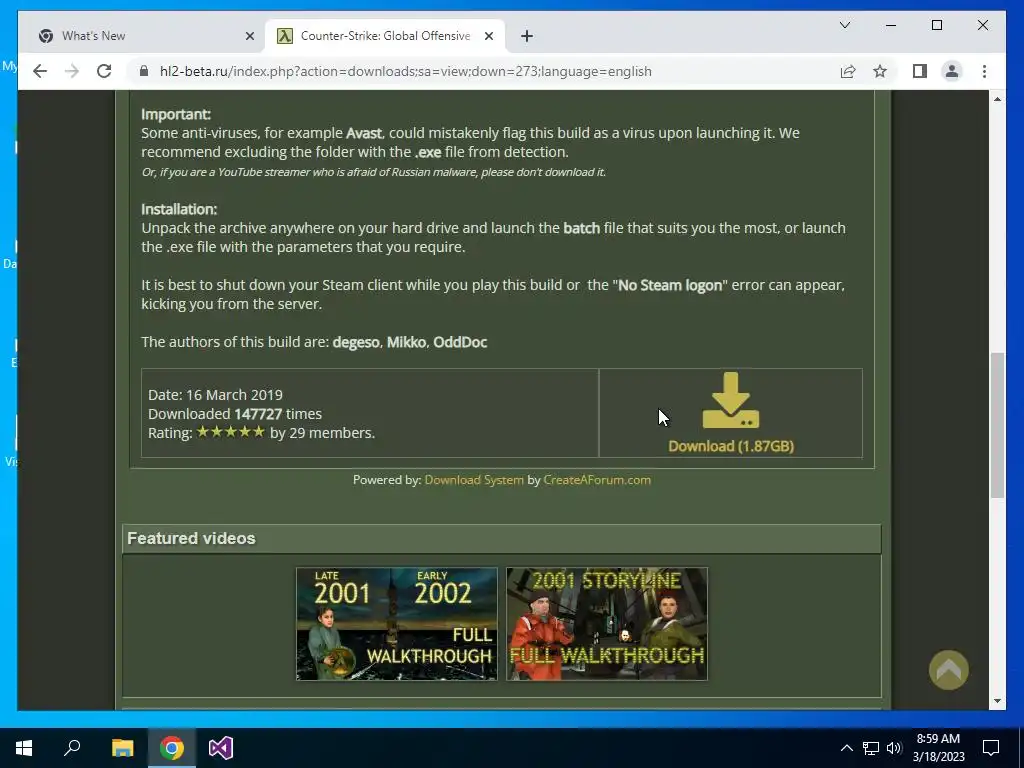Click the download count 147727

click(258, 414)
